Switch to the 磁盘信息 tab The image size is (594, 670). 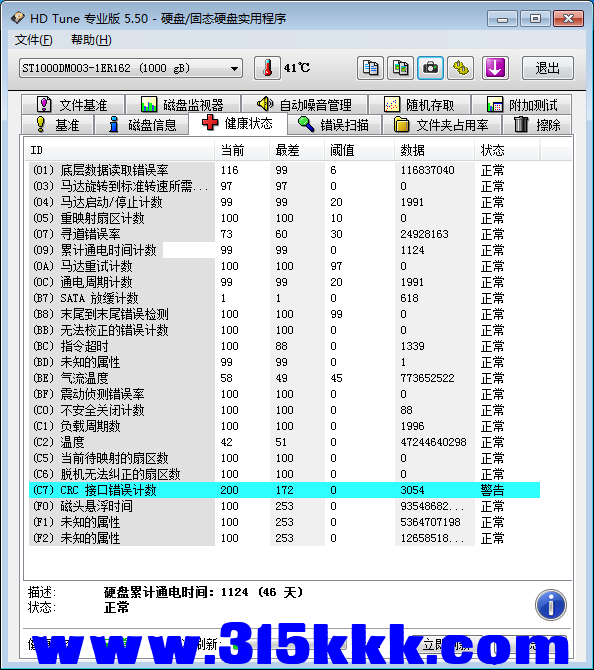coord(141,125)
